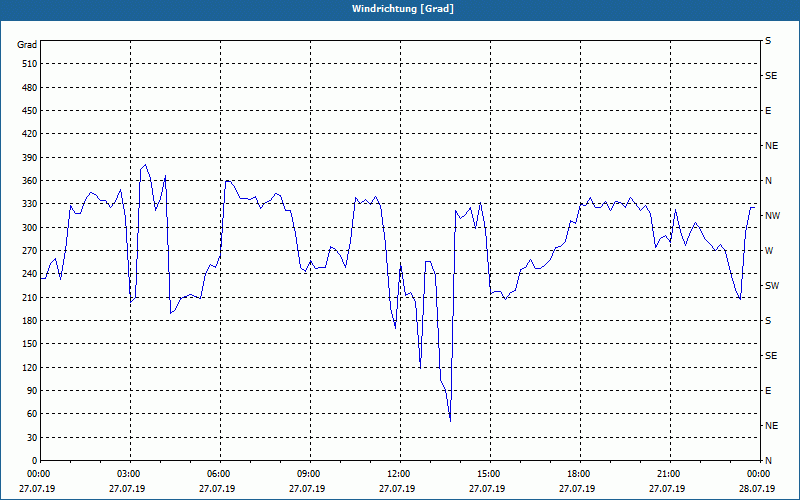The height and width of the screenshot is (500, 800).
Task: Click the 21:00 time label
Action: click(668, 474)
